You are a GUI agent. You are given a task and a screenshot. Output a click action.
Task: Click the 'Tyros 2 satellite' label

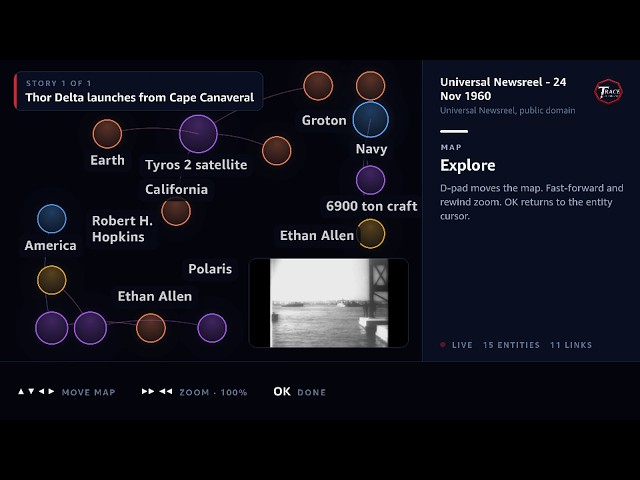(196, 165)
